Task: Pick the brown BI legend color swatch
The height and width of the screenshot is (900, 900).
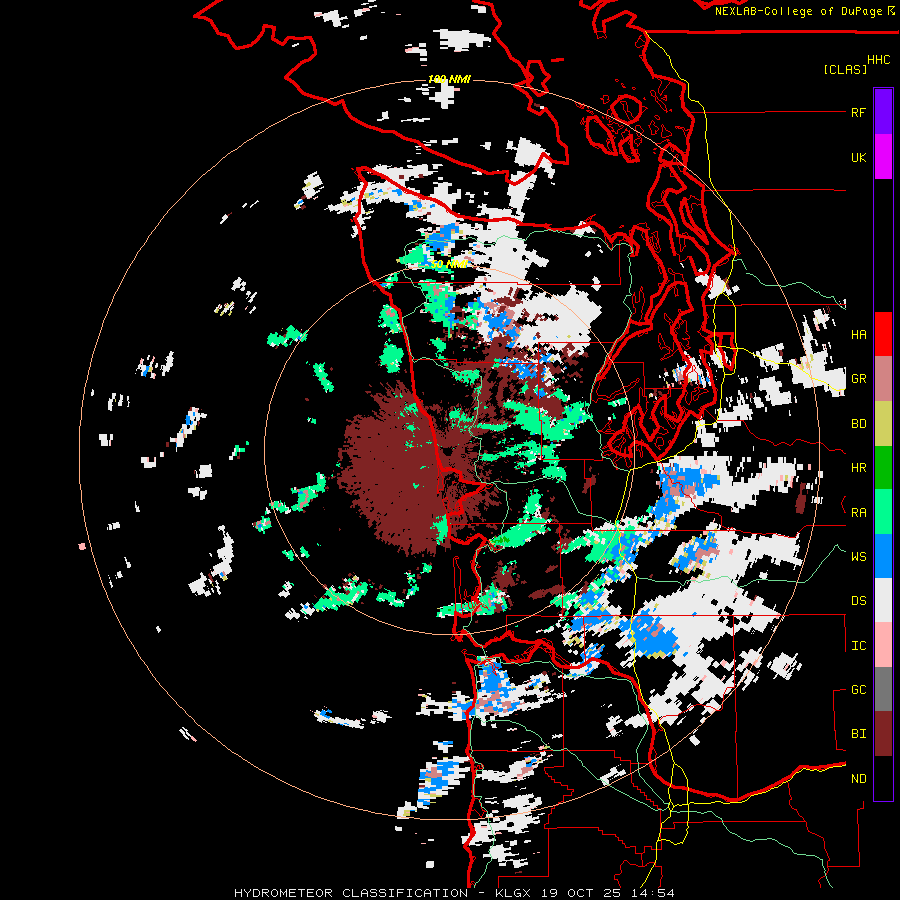Action: 883,734
